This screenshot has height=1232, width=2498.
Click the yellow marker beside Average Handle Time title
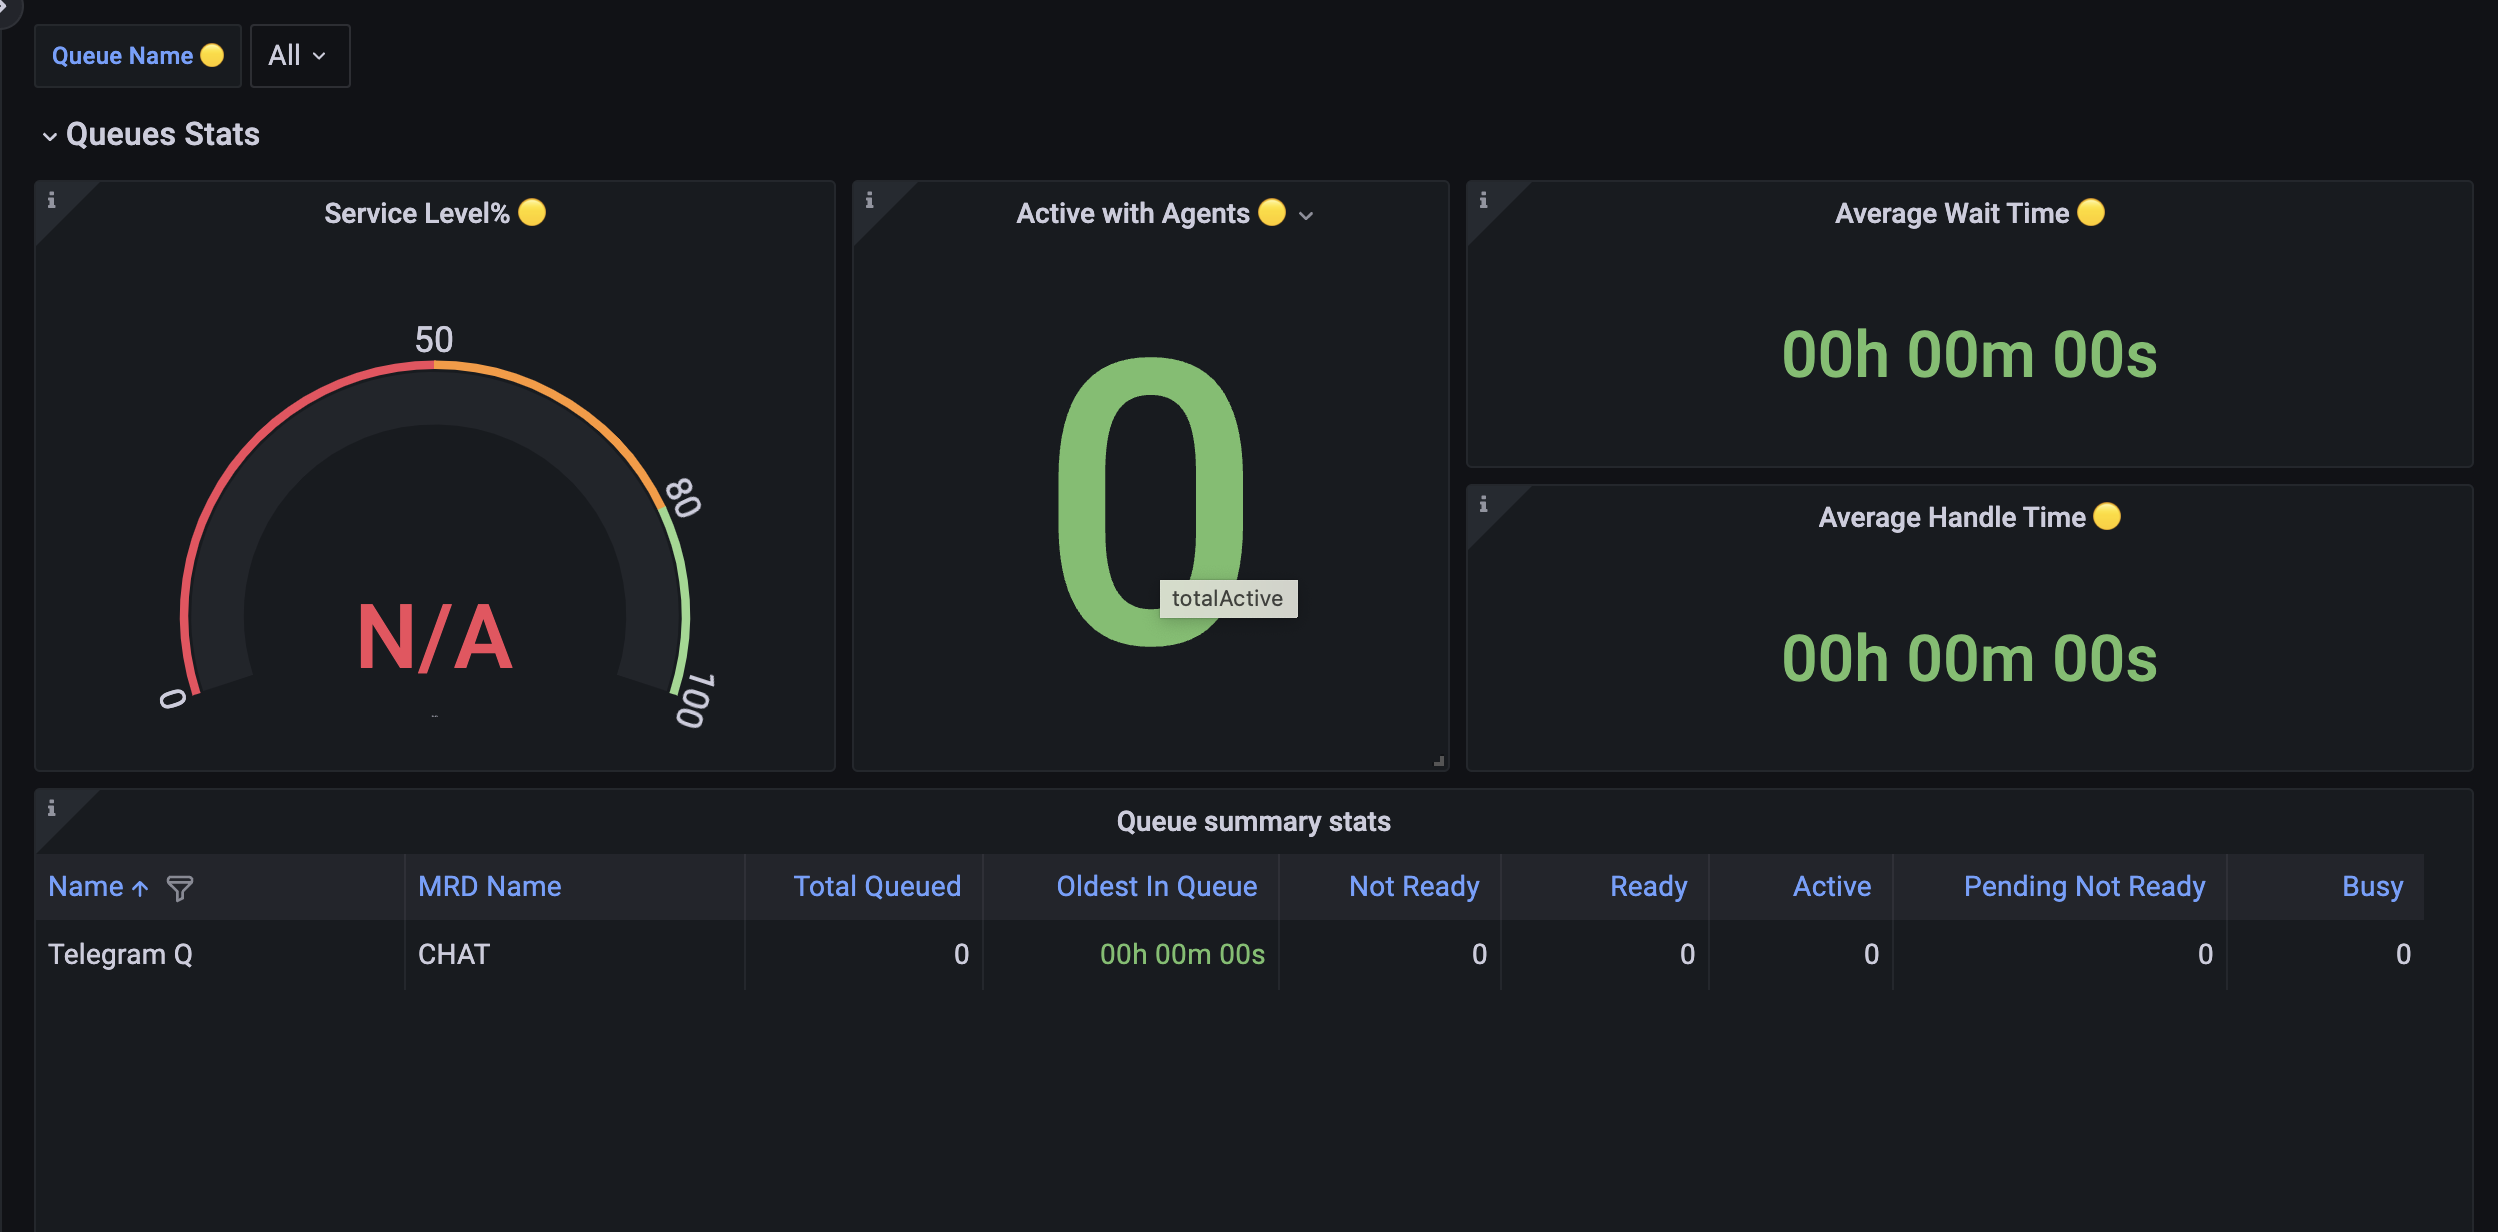click(2107, 517)
